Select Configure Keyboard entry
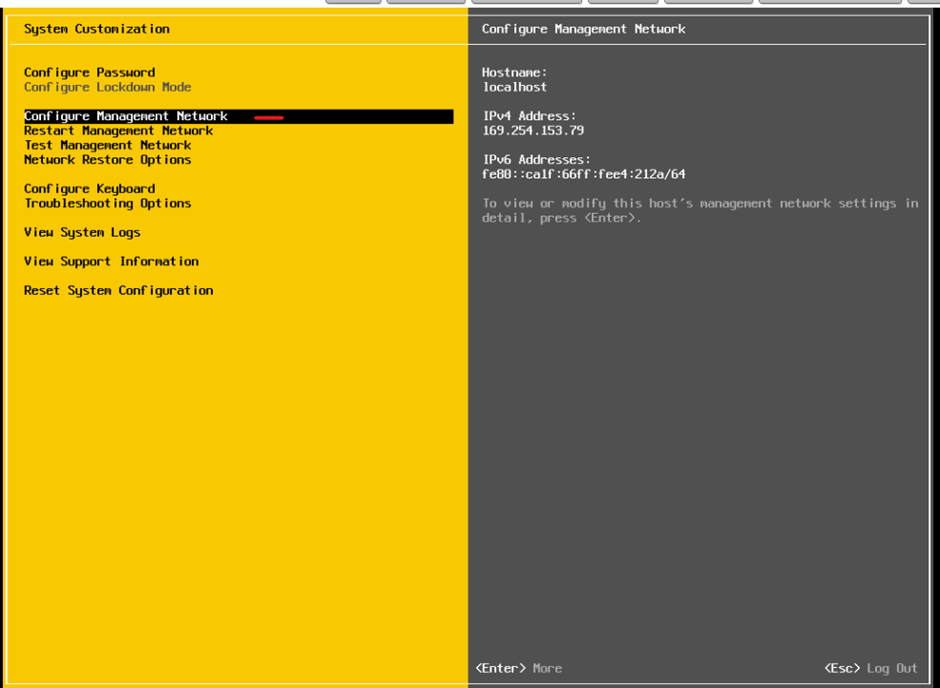Viewport: 940px width, 688px height. click(89, 188)
